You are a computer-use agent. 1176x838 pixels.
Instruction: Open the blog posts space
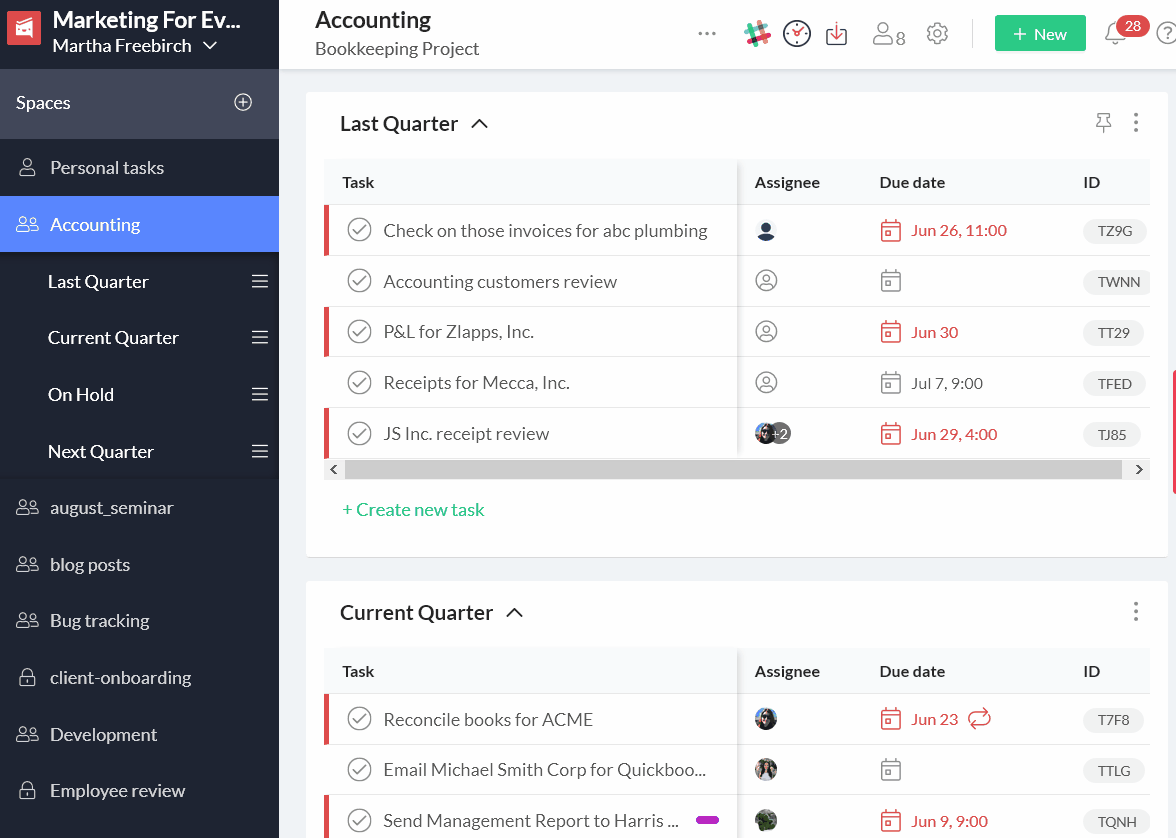coord(140,564)
